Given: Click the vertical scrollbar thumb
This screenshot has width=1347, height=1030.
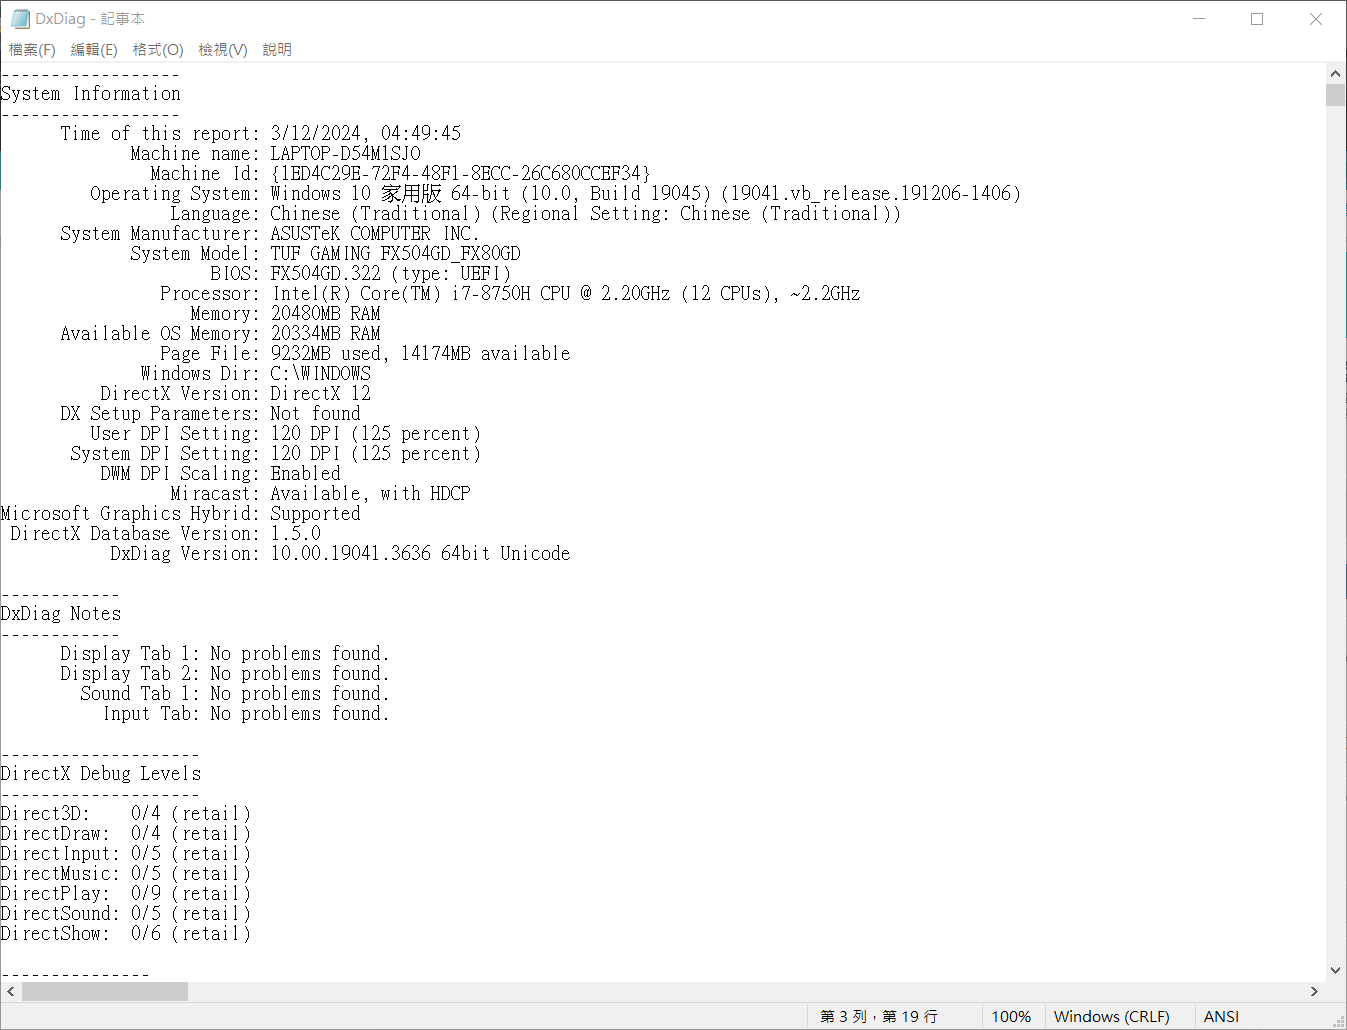Looking at the screenshot, I should click(1335, 95).
